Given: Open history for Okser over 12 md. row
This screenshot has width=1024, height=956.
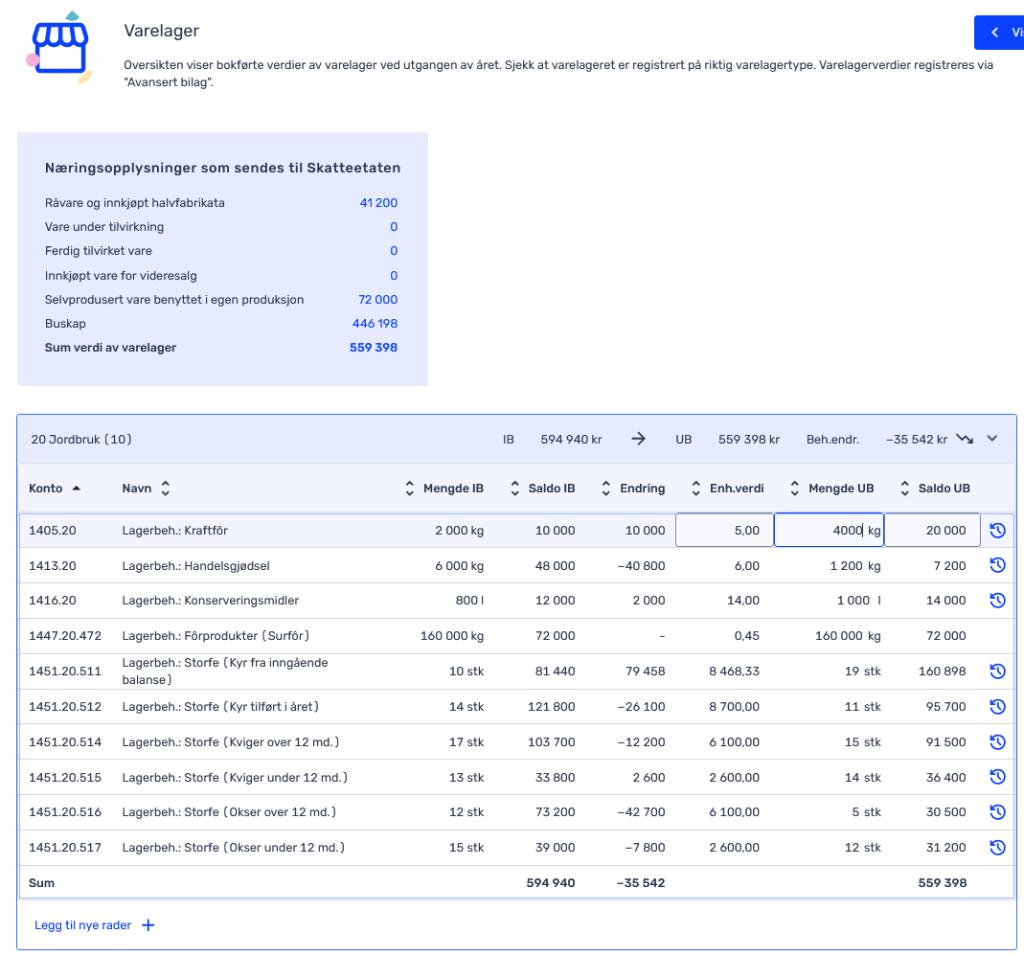Looking at the screenshot, I should [997, 812].
